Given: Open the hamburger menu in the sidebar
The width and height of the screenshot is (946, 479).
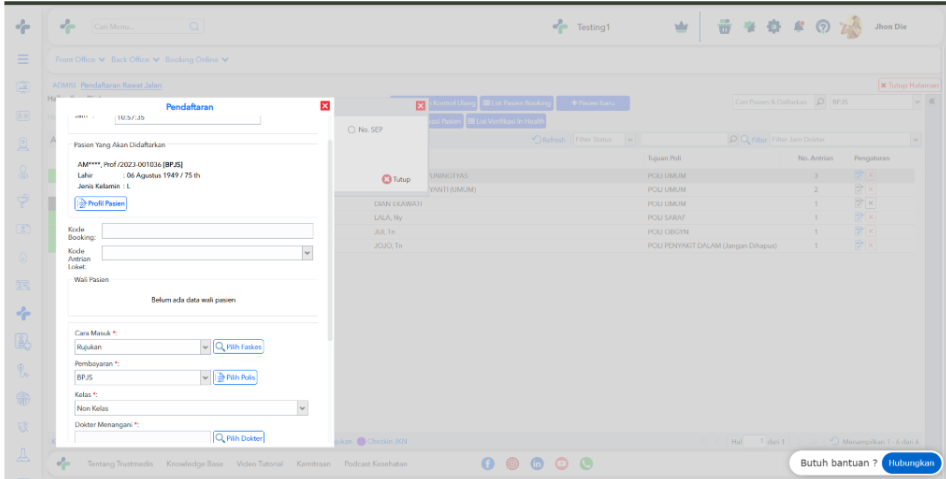Looking at the screenshot, I should coord(23,59).
